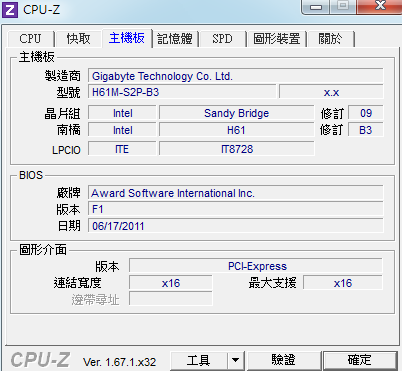Close the CPU-Z window
Viewport: 405px width, 375px height.
[380, 6]
